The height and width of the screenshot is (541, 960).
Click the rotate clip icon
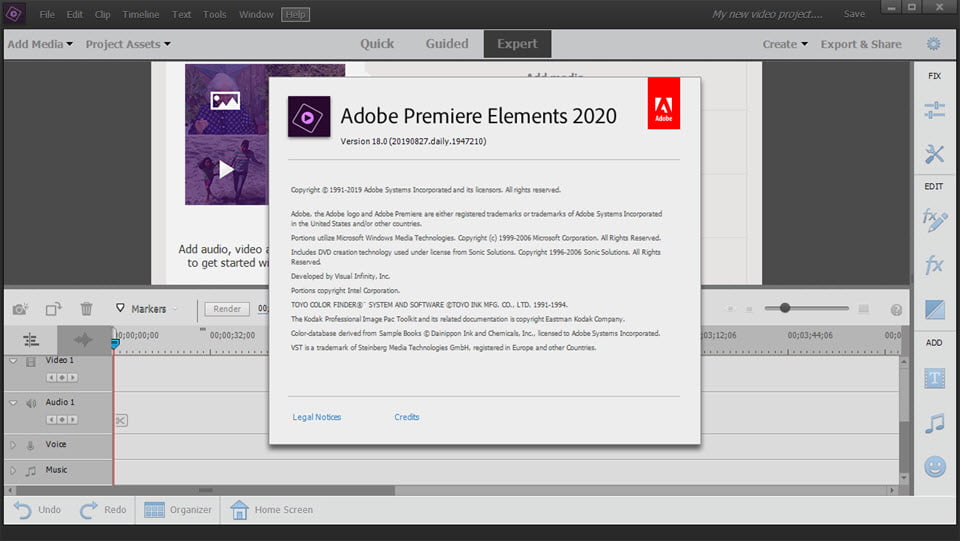(x=54, y=309)
